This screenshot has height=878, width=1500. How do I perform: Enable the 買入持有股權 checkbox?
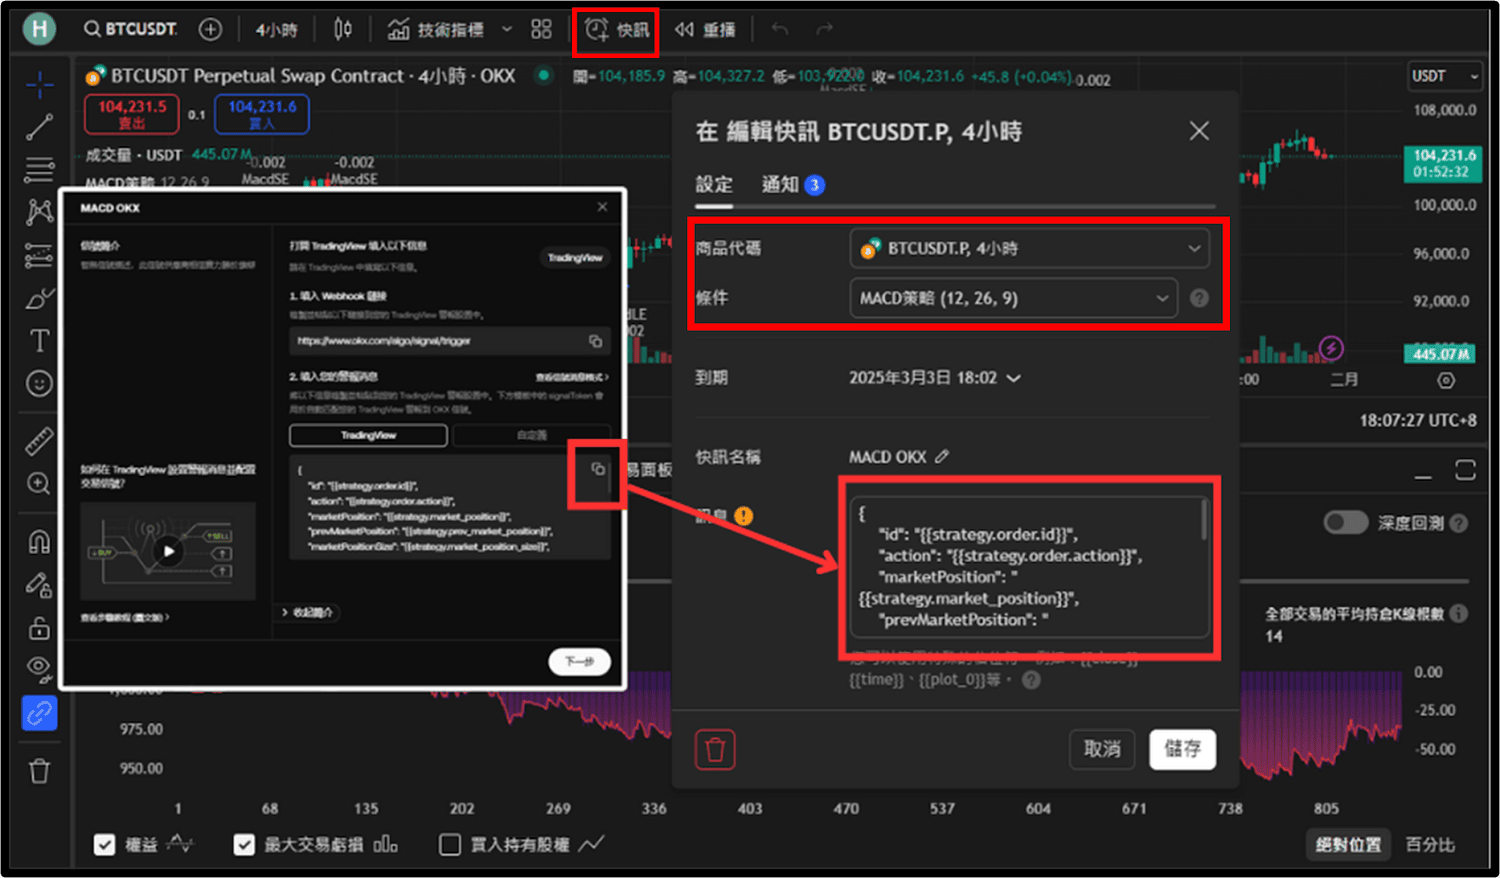[x=450, y=845]
